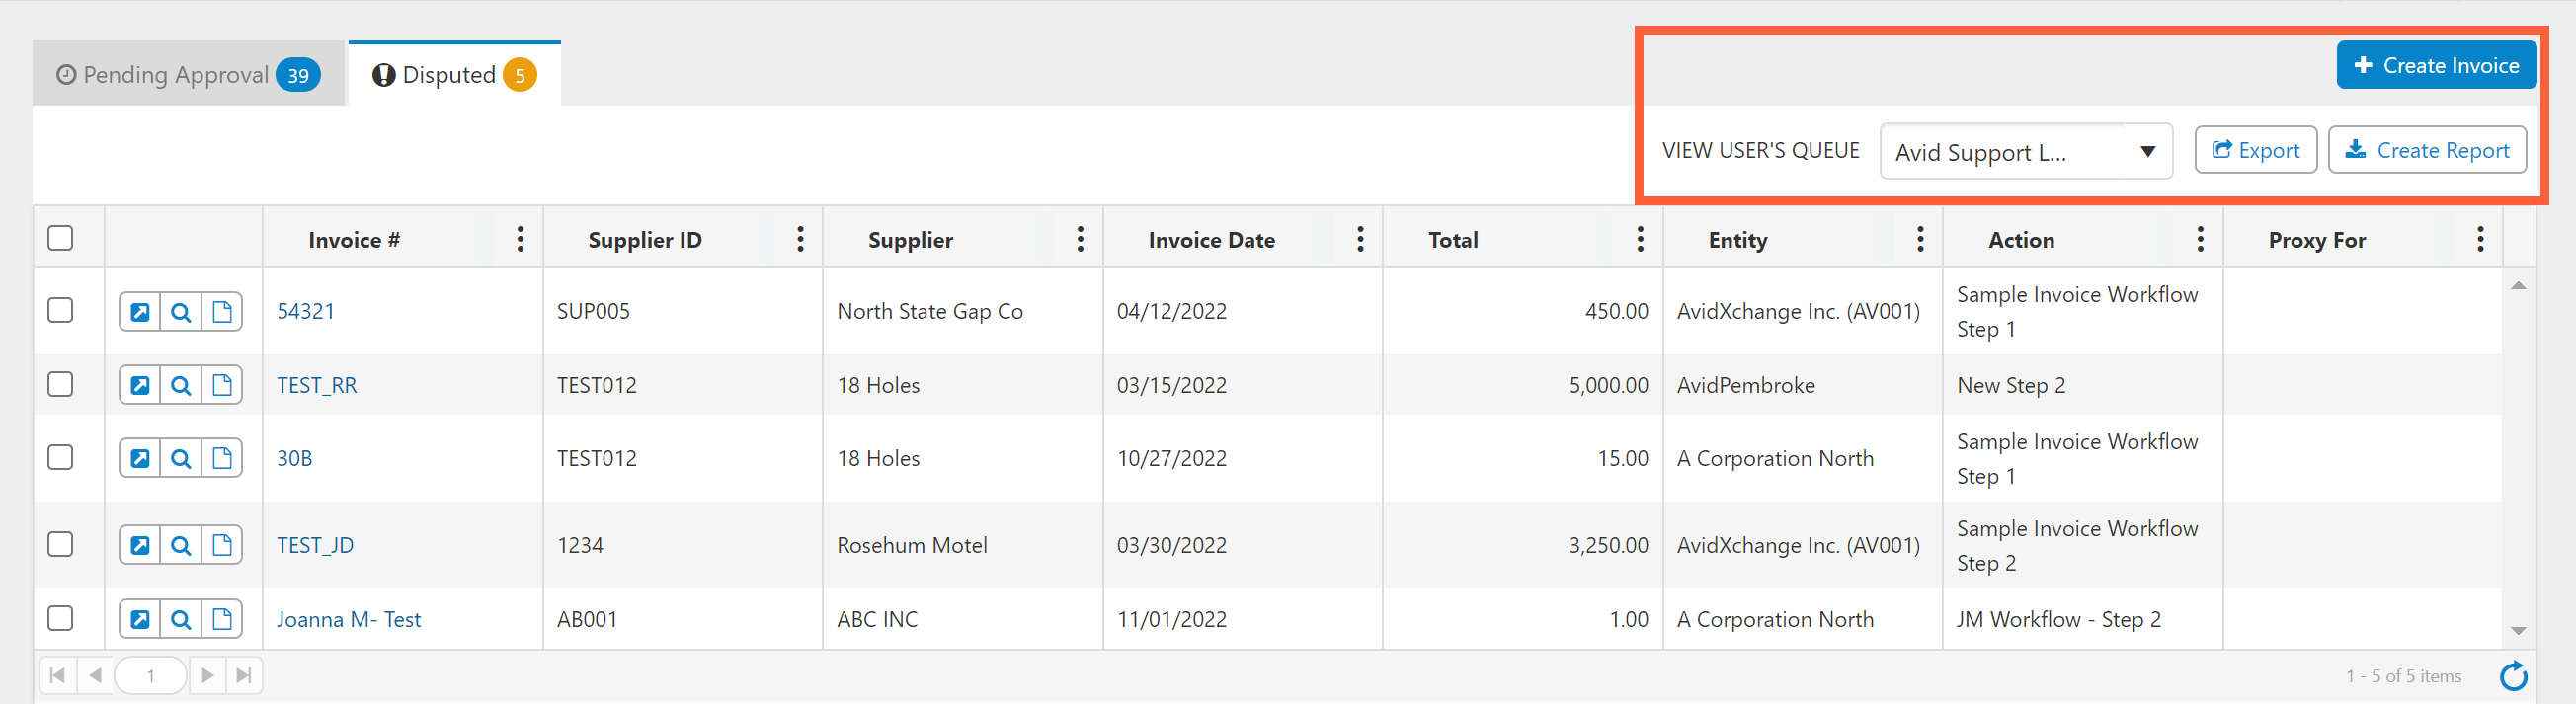Click the page number input field
Image resolution: width=2576 pixels, height=704 pixels.
tap(151, 676)
